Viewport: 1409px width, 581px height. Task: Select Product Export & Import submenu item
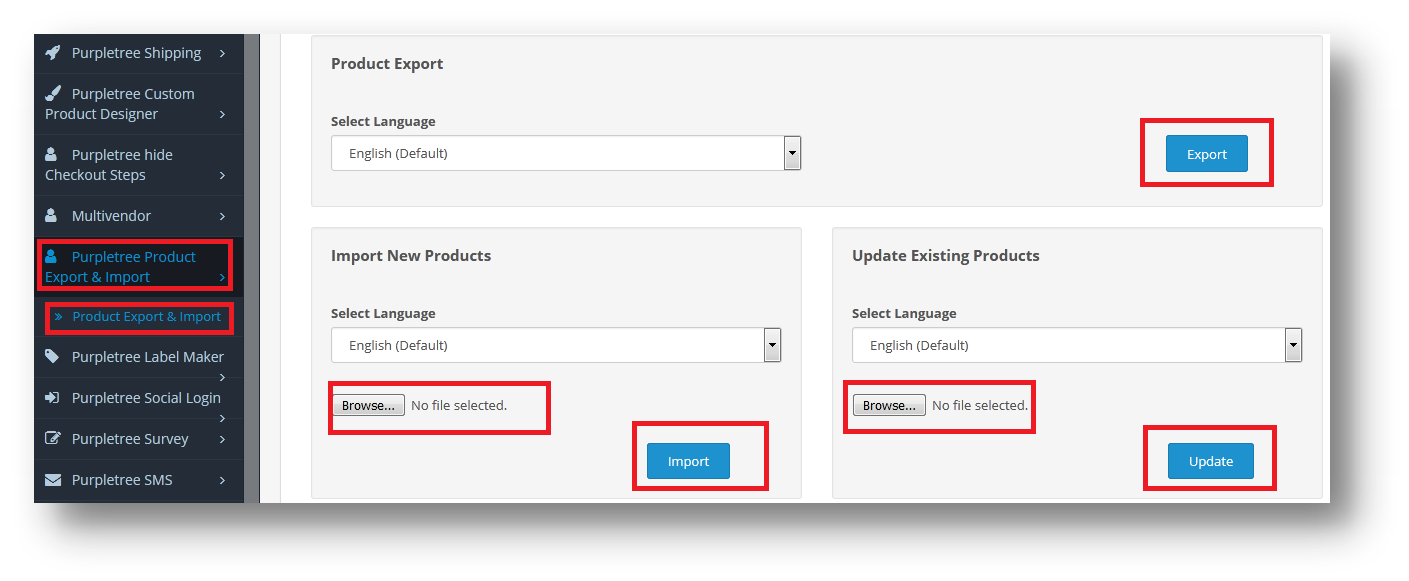click(x=139, y=317)
